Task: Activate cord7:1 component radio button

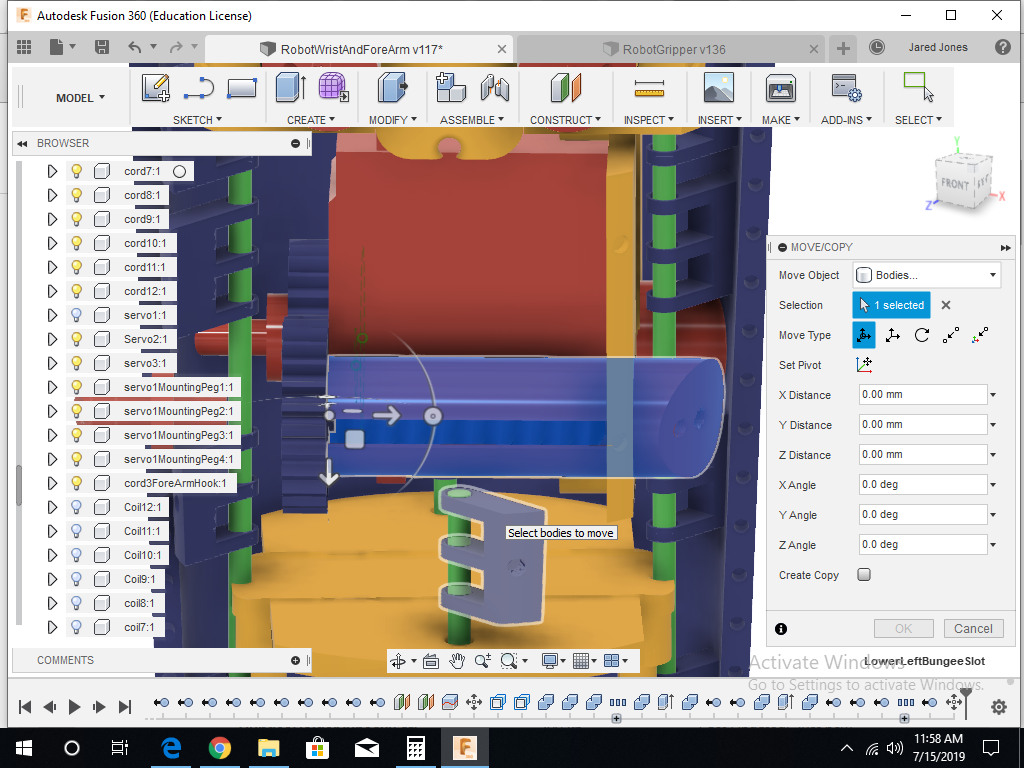Action: click(180, 171)
